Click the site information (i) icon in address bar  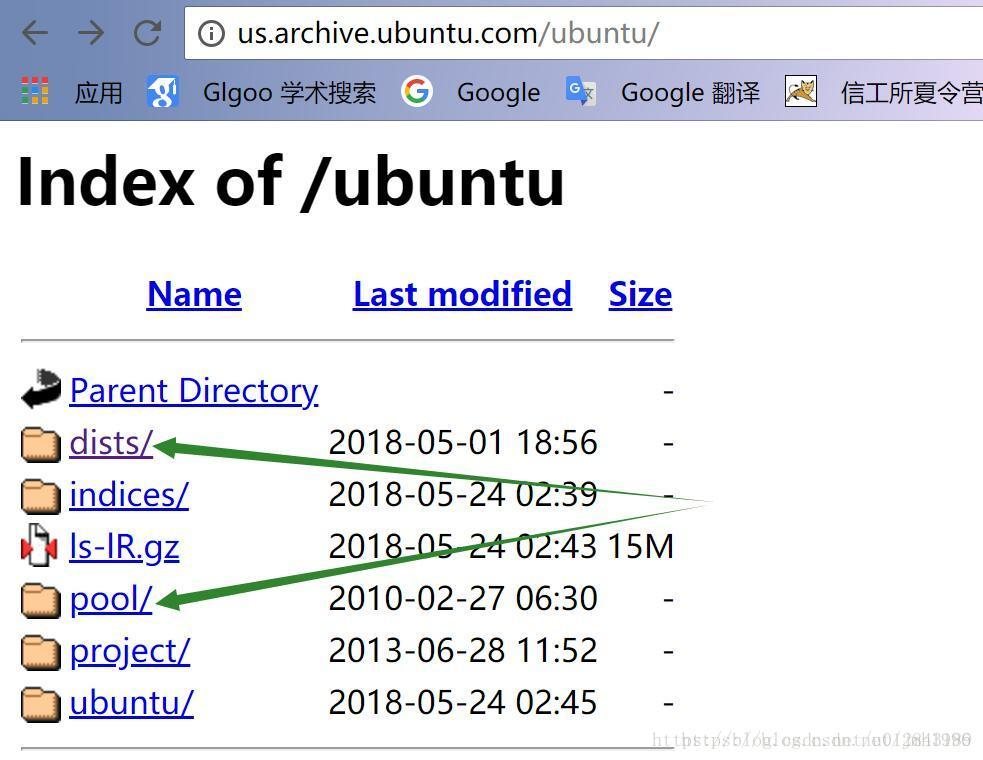[213, 32]
